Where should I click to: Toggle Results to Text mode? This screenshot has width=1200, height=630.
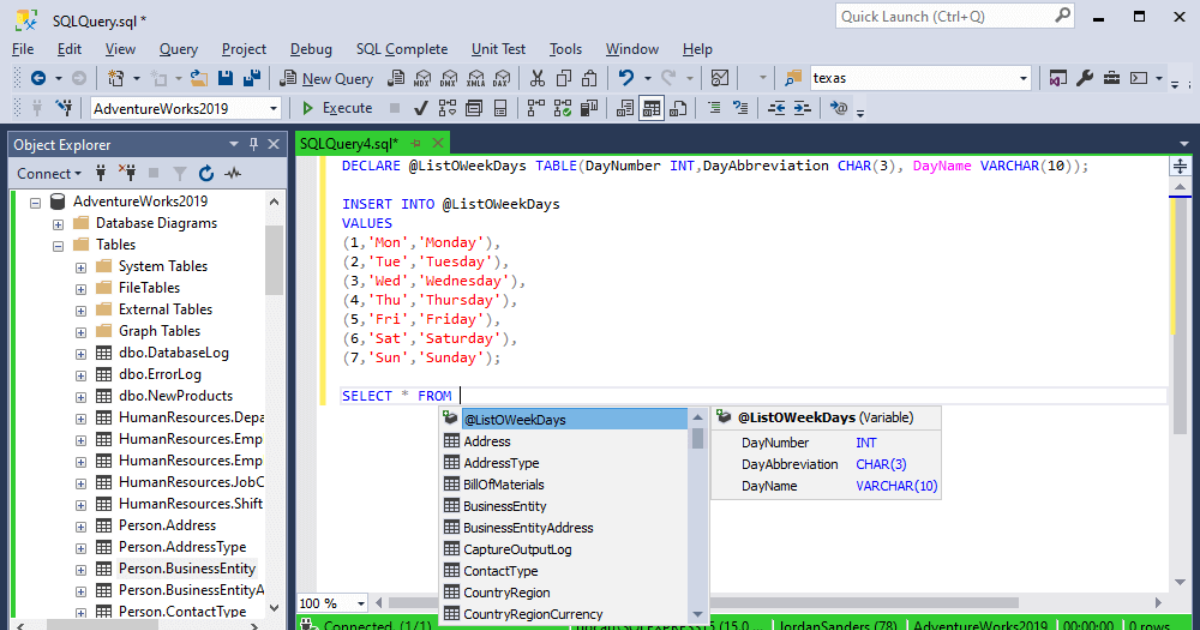coord(626,108)
